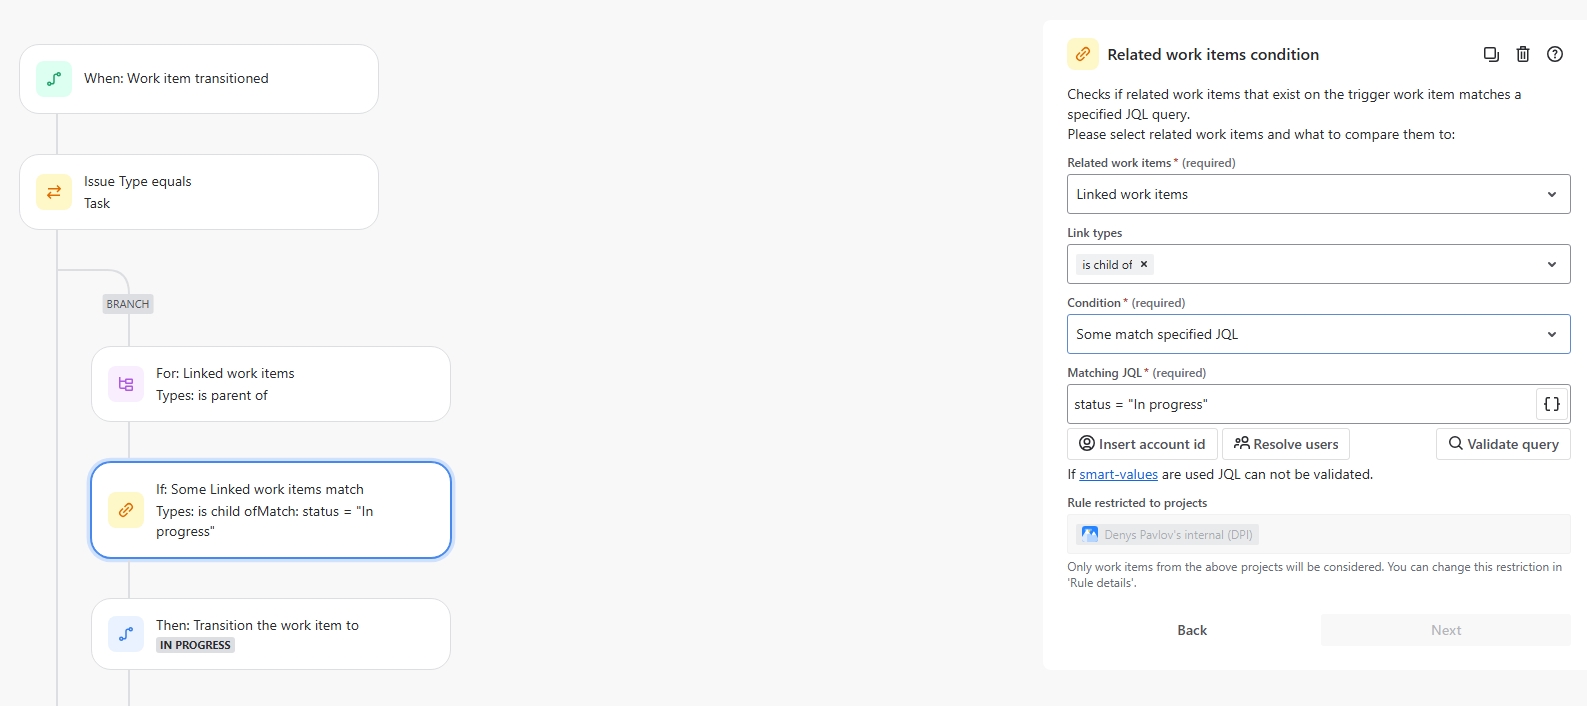Click the Related work items condition link icon
This screenshot has width=1587, height=706.
[1083, 54]
